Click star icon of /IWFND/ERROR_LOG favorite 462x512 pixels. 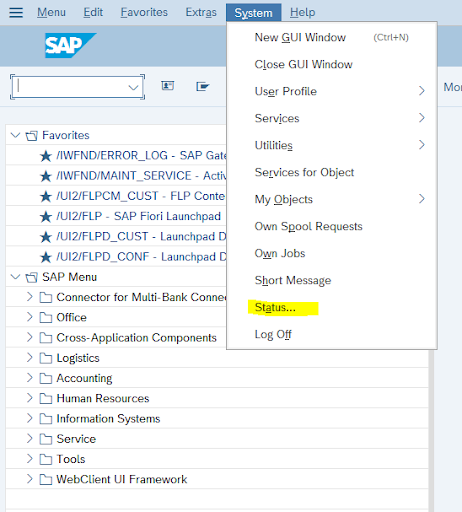click(46, 156)
